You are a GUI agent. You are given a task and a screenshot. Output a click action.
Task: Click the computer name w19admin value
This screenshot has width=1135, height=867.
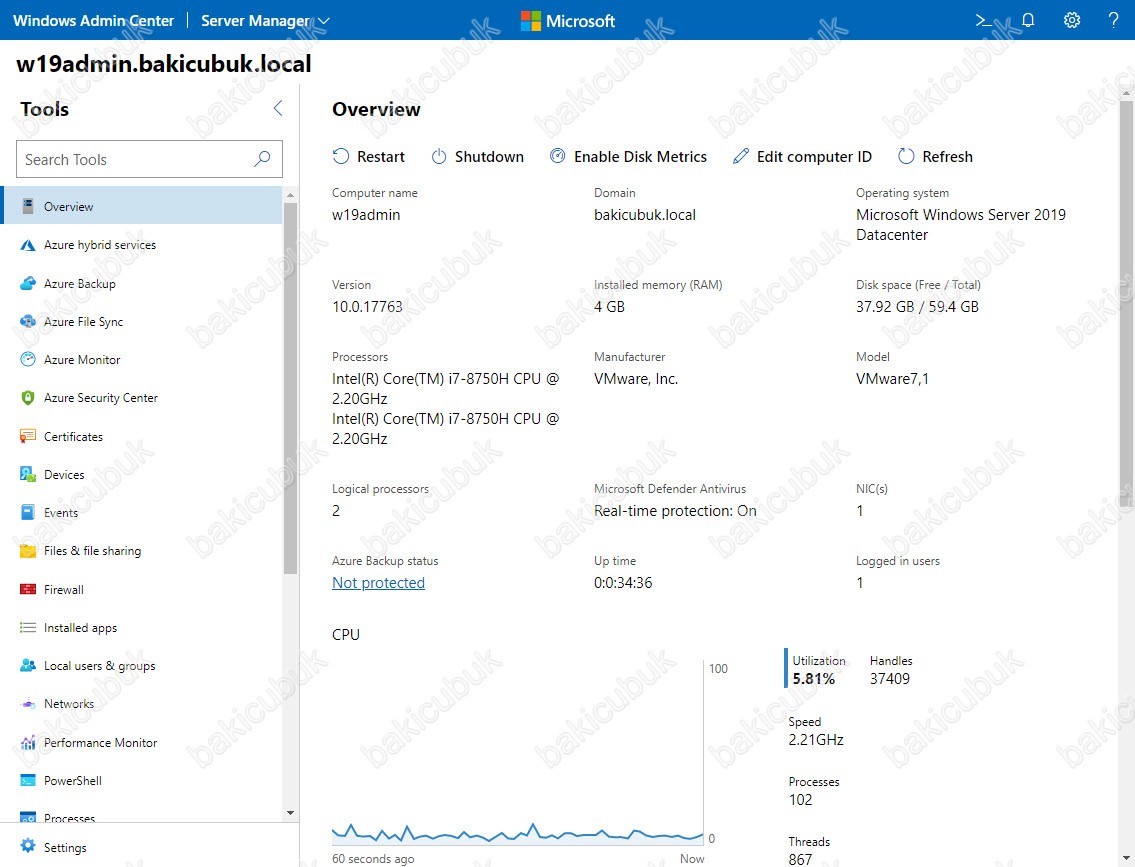coord(366,215)
